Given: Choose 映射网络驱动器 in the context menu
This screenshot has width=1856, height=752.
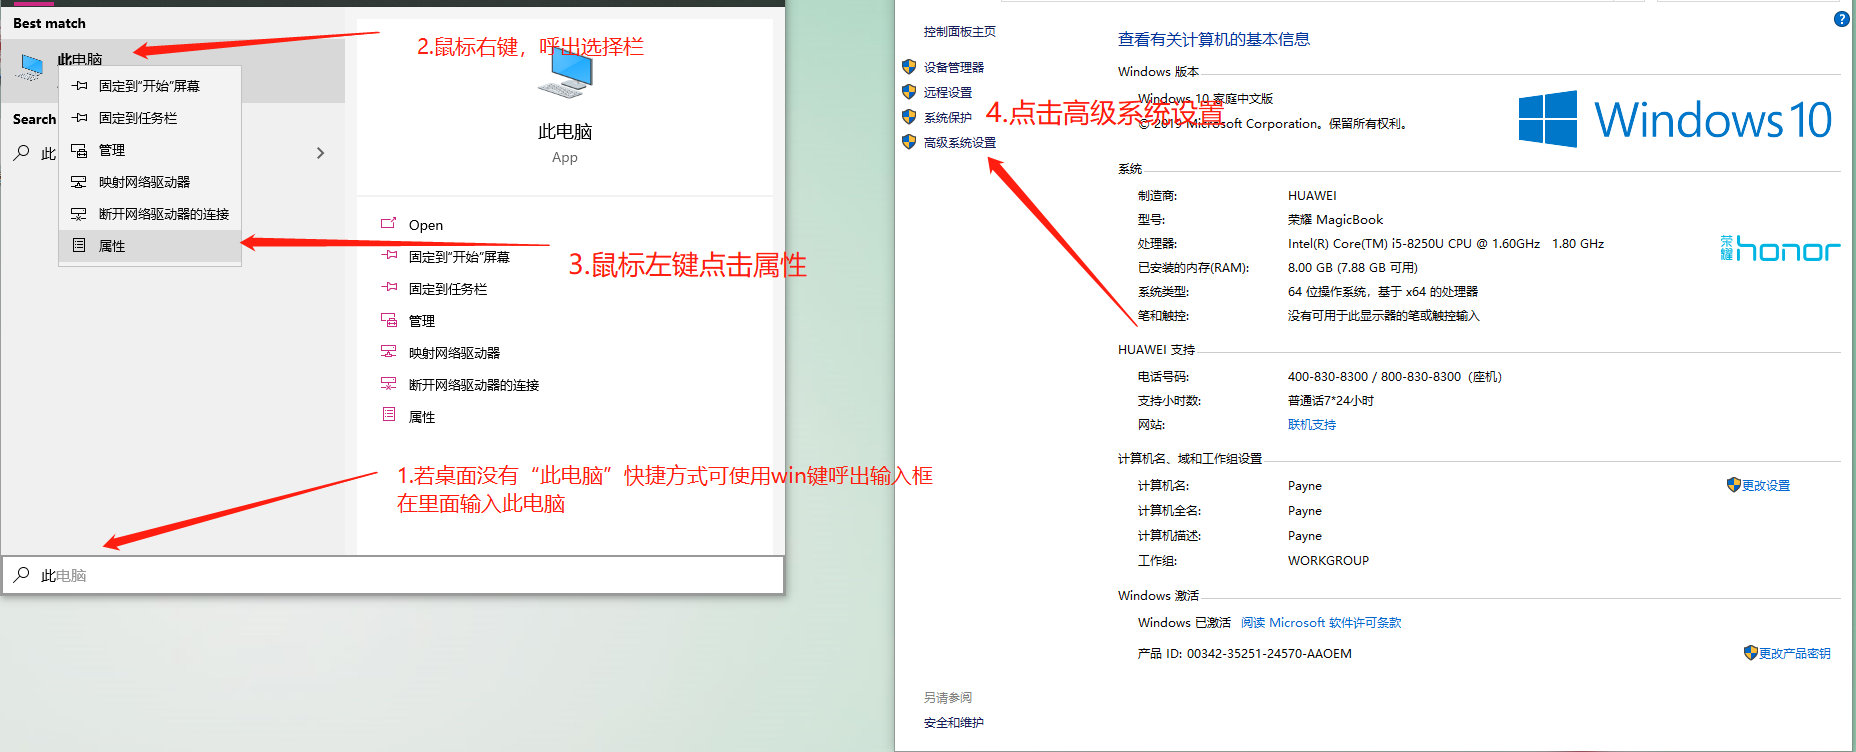Looking at the screenshot, I should 144,182.
